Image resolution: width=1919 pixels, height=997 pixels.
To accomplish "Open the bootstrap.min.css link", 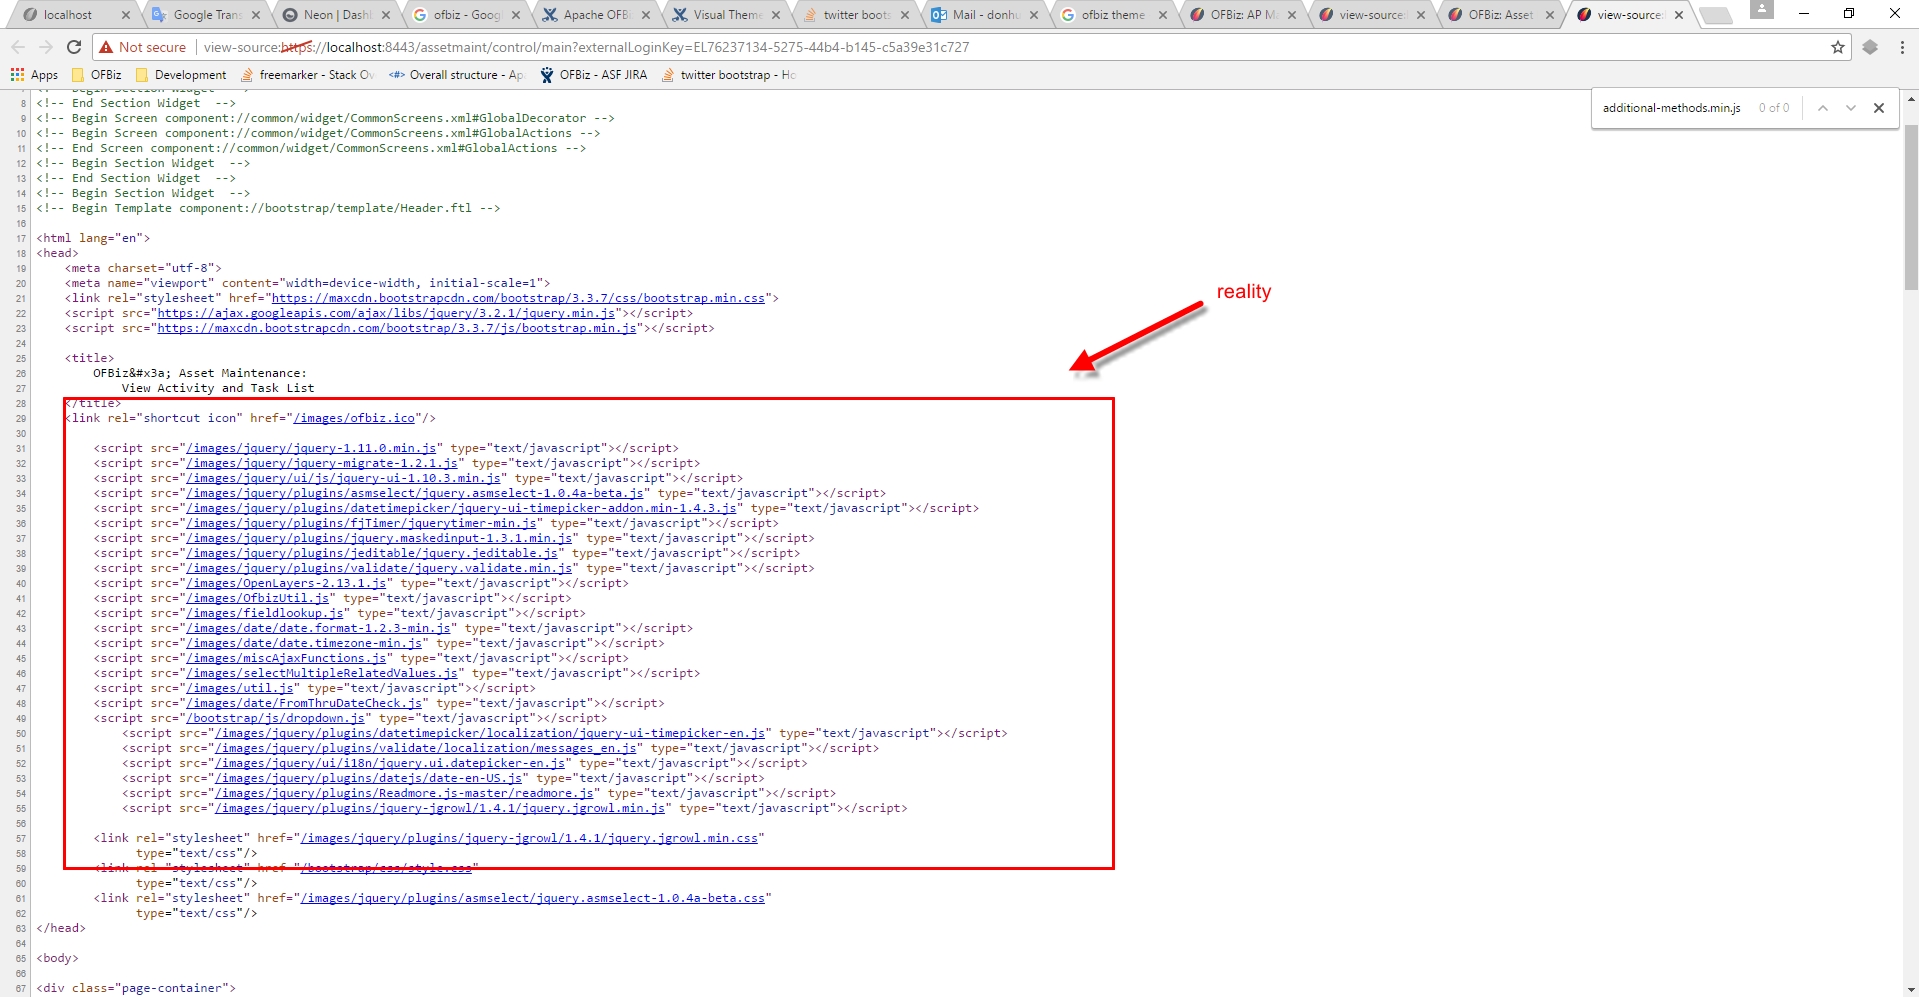I will [x=518, y=298].
